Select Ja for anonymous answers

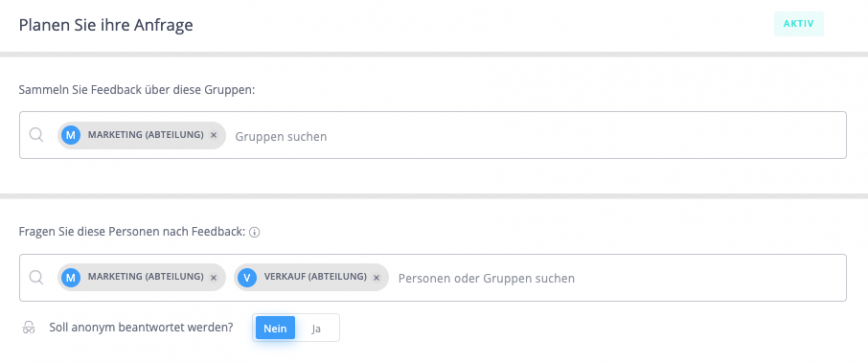pyautogui.click(x=317, y=328)
